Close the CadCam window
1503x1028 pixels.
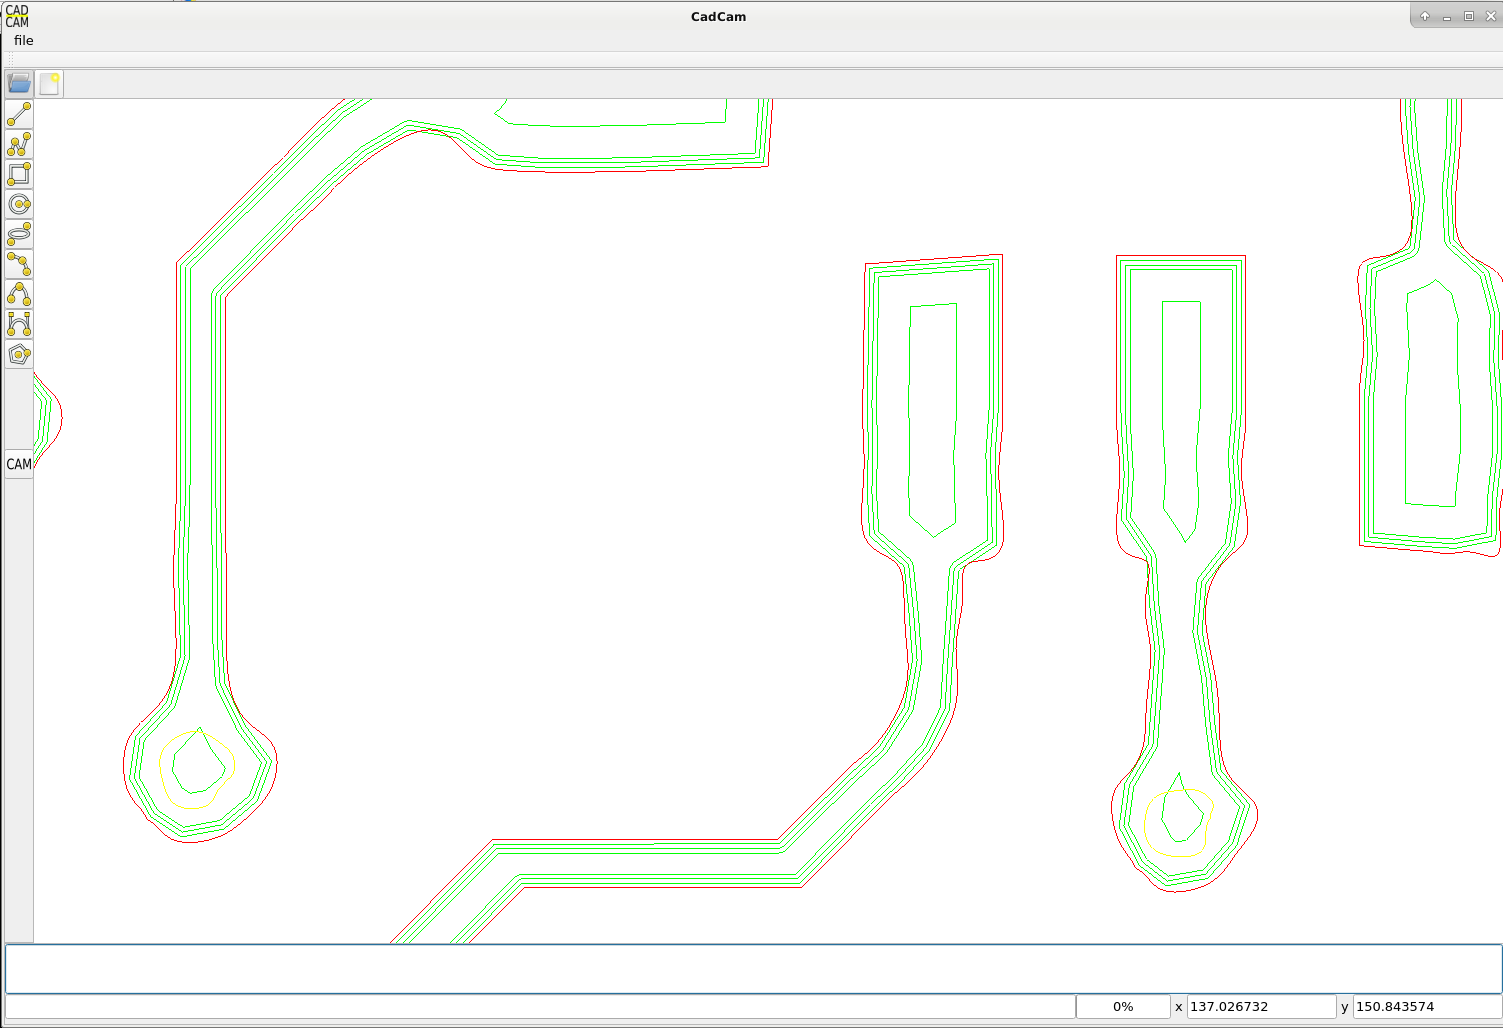click(x=1491, y=16)
